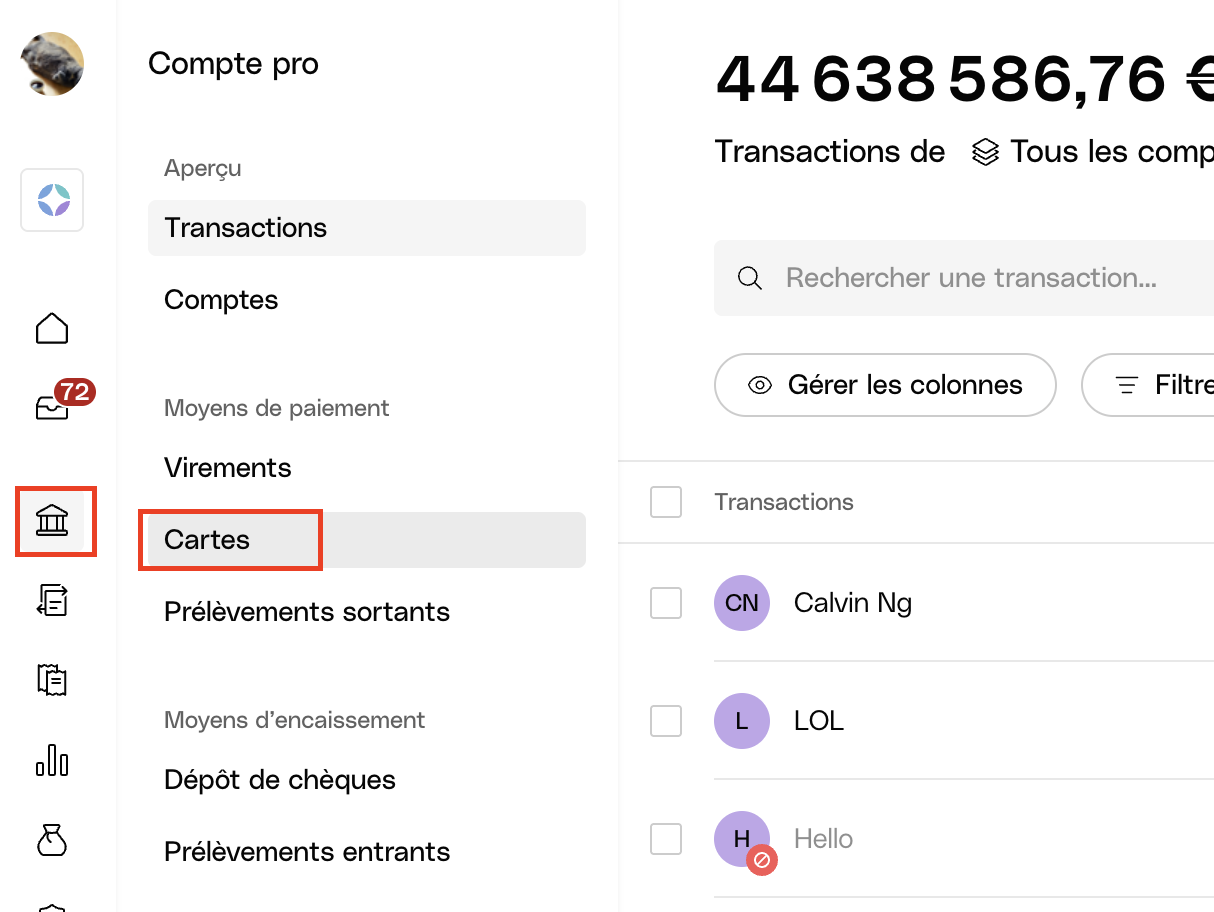
Task: Open the invoice transfer icon in sidebar
Action: [52, 600]
